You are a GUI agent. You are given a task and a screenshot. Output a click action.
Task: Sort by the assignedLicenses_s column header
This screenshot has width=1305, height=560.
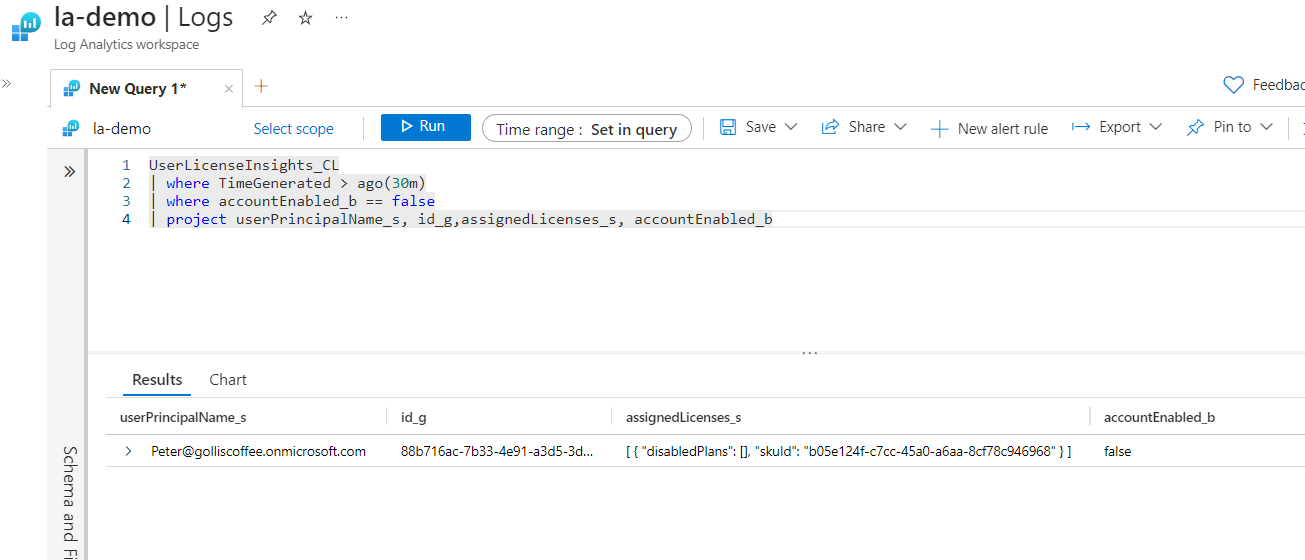[683, 417]
